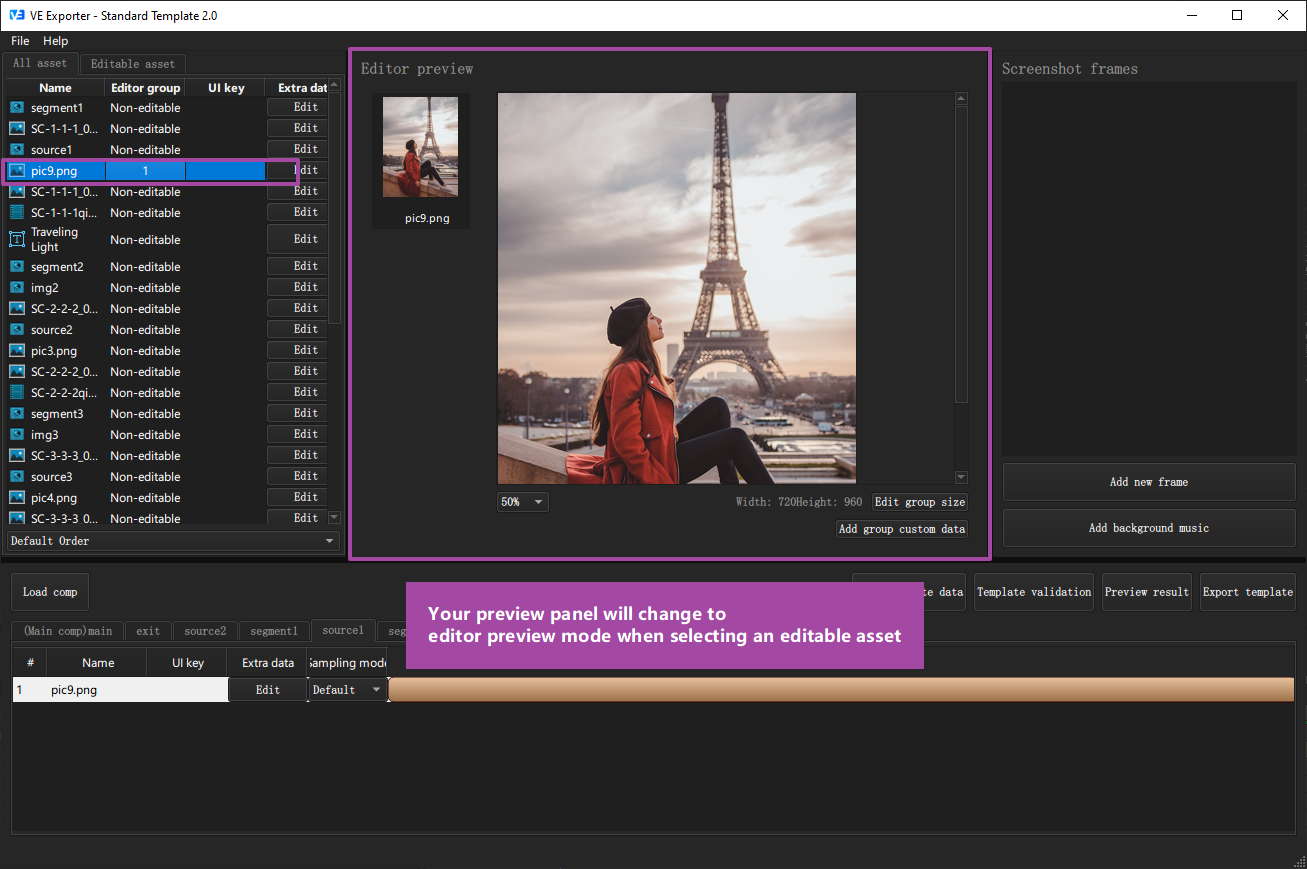Click the composition icon beside source2

tap(17, 329)
